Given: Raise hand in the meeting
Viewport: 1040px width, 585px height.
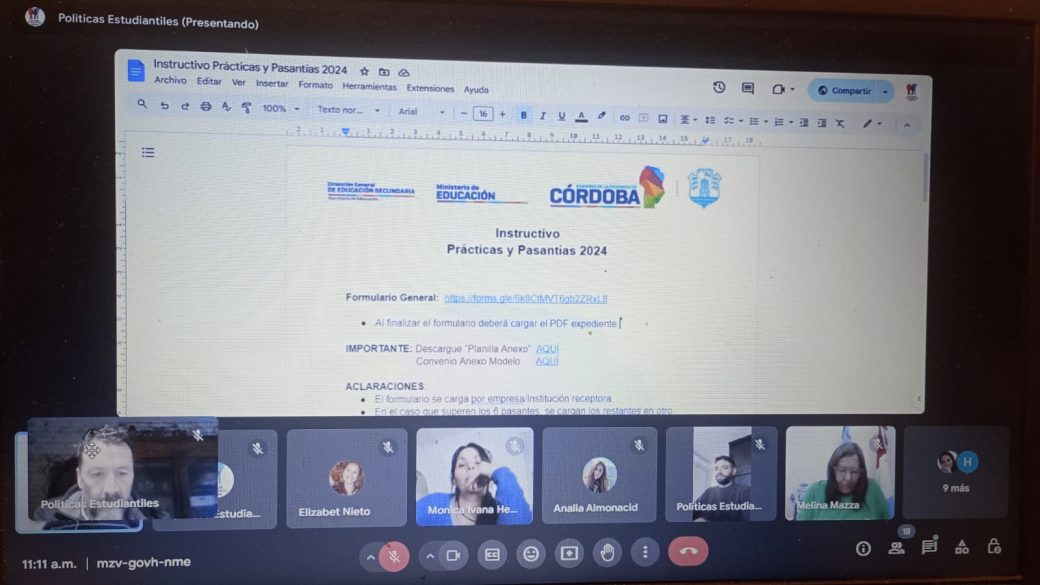Looking at the screenshot, I should tap(607, 552).
